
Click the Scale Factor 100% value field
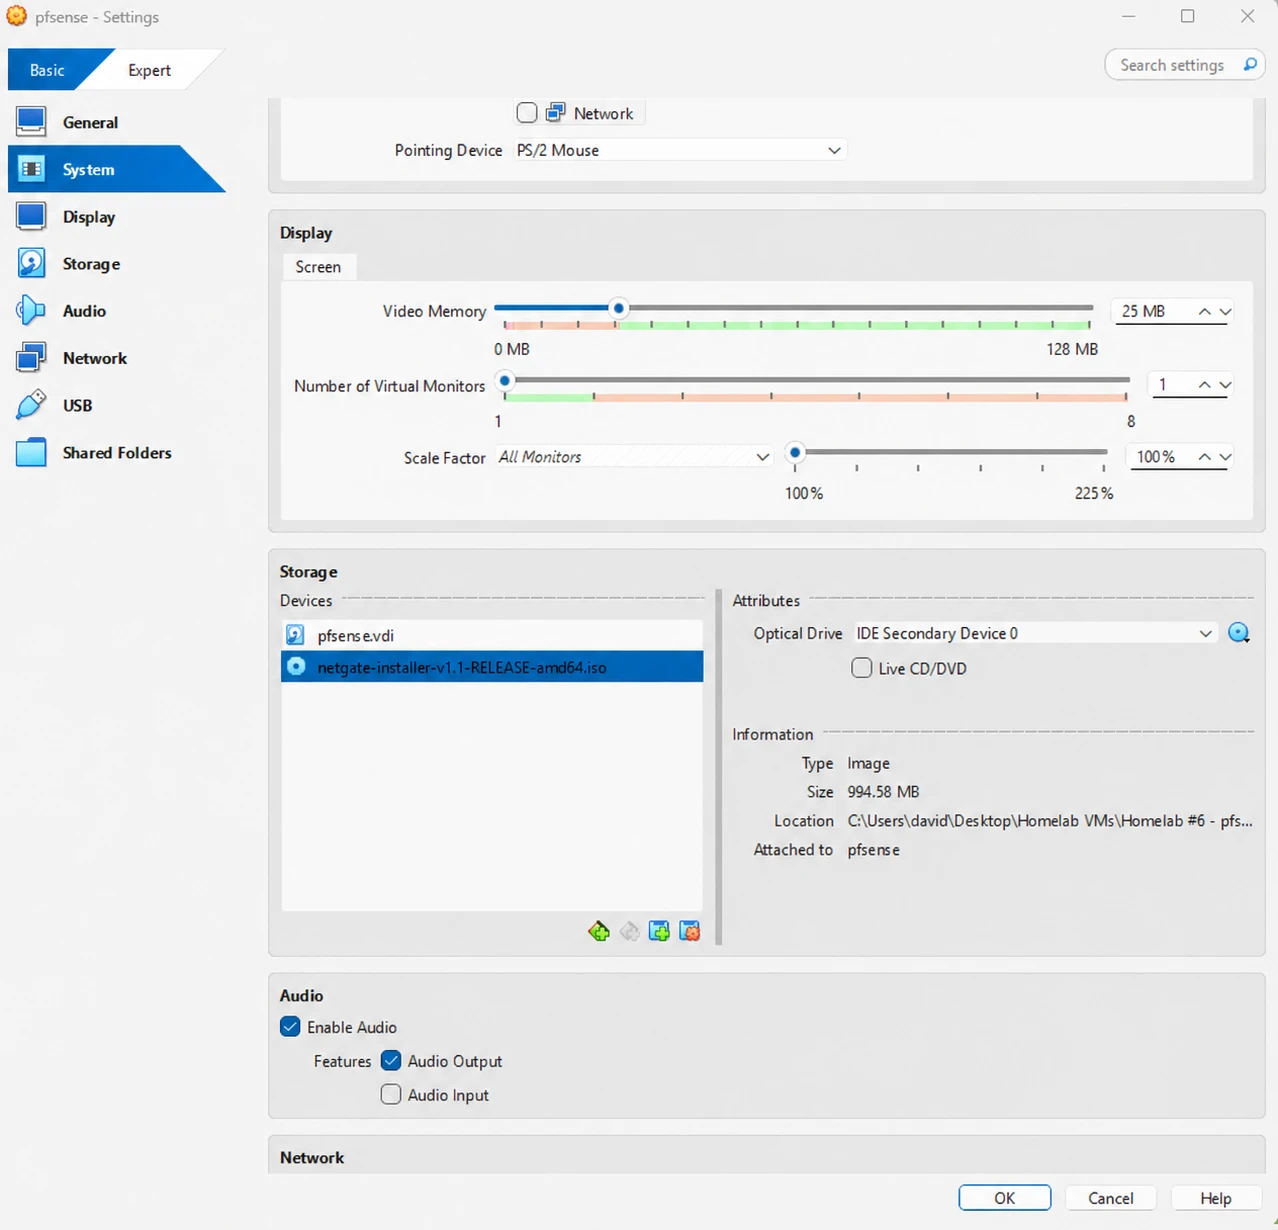[x=1160, y=457]
